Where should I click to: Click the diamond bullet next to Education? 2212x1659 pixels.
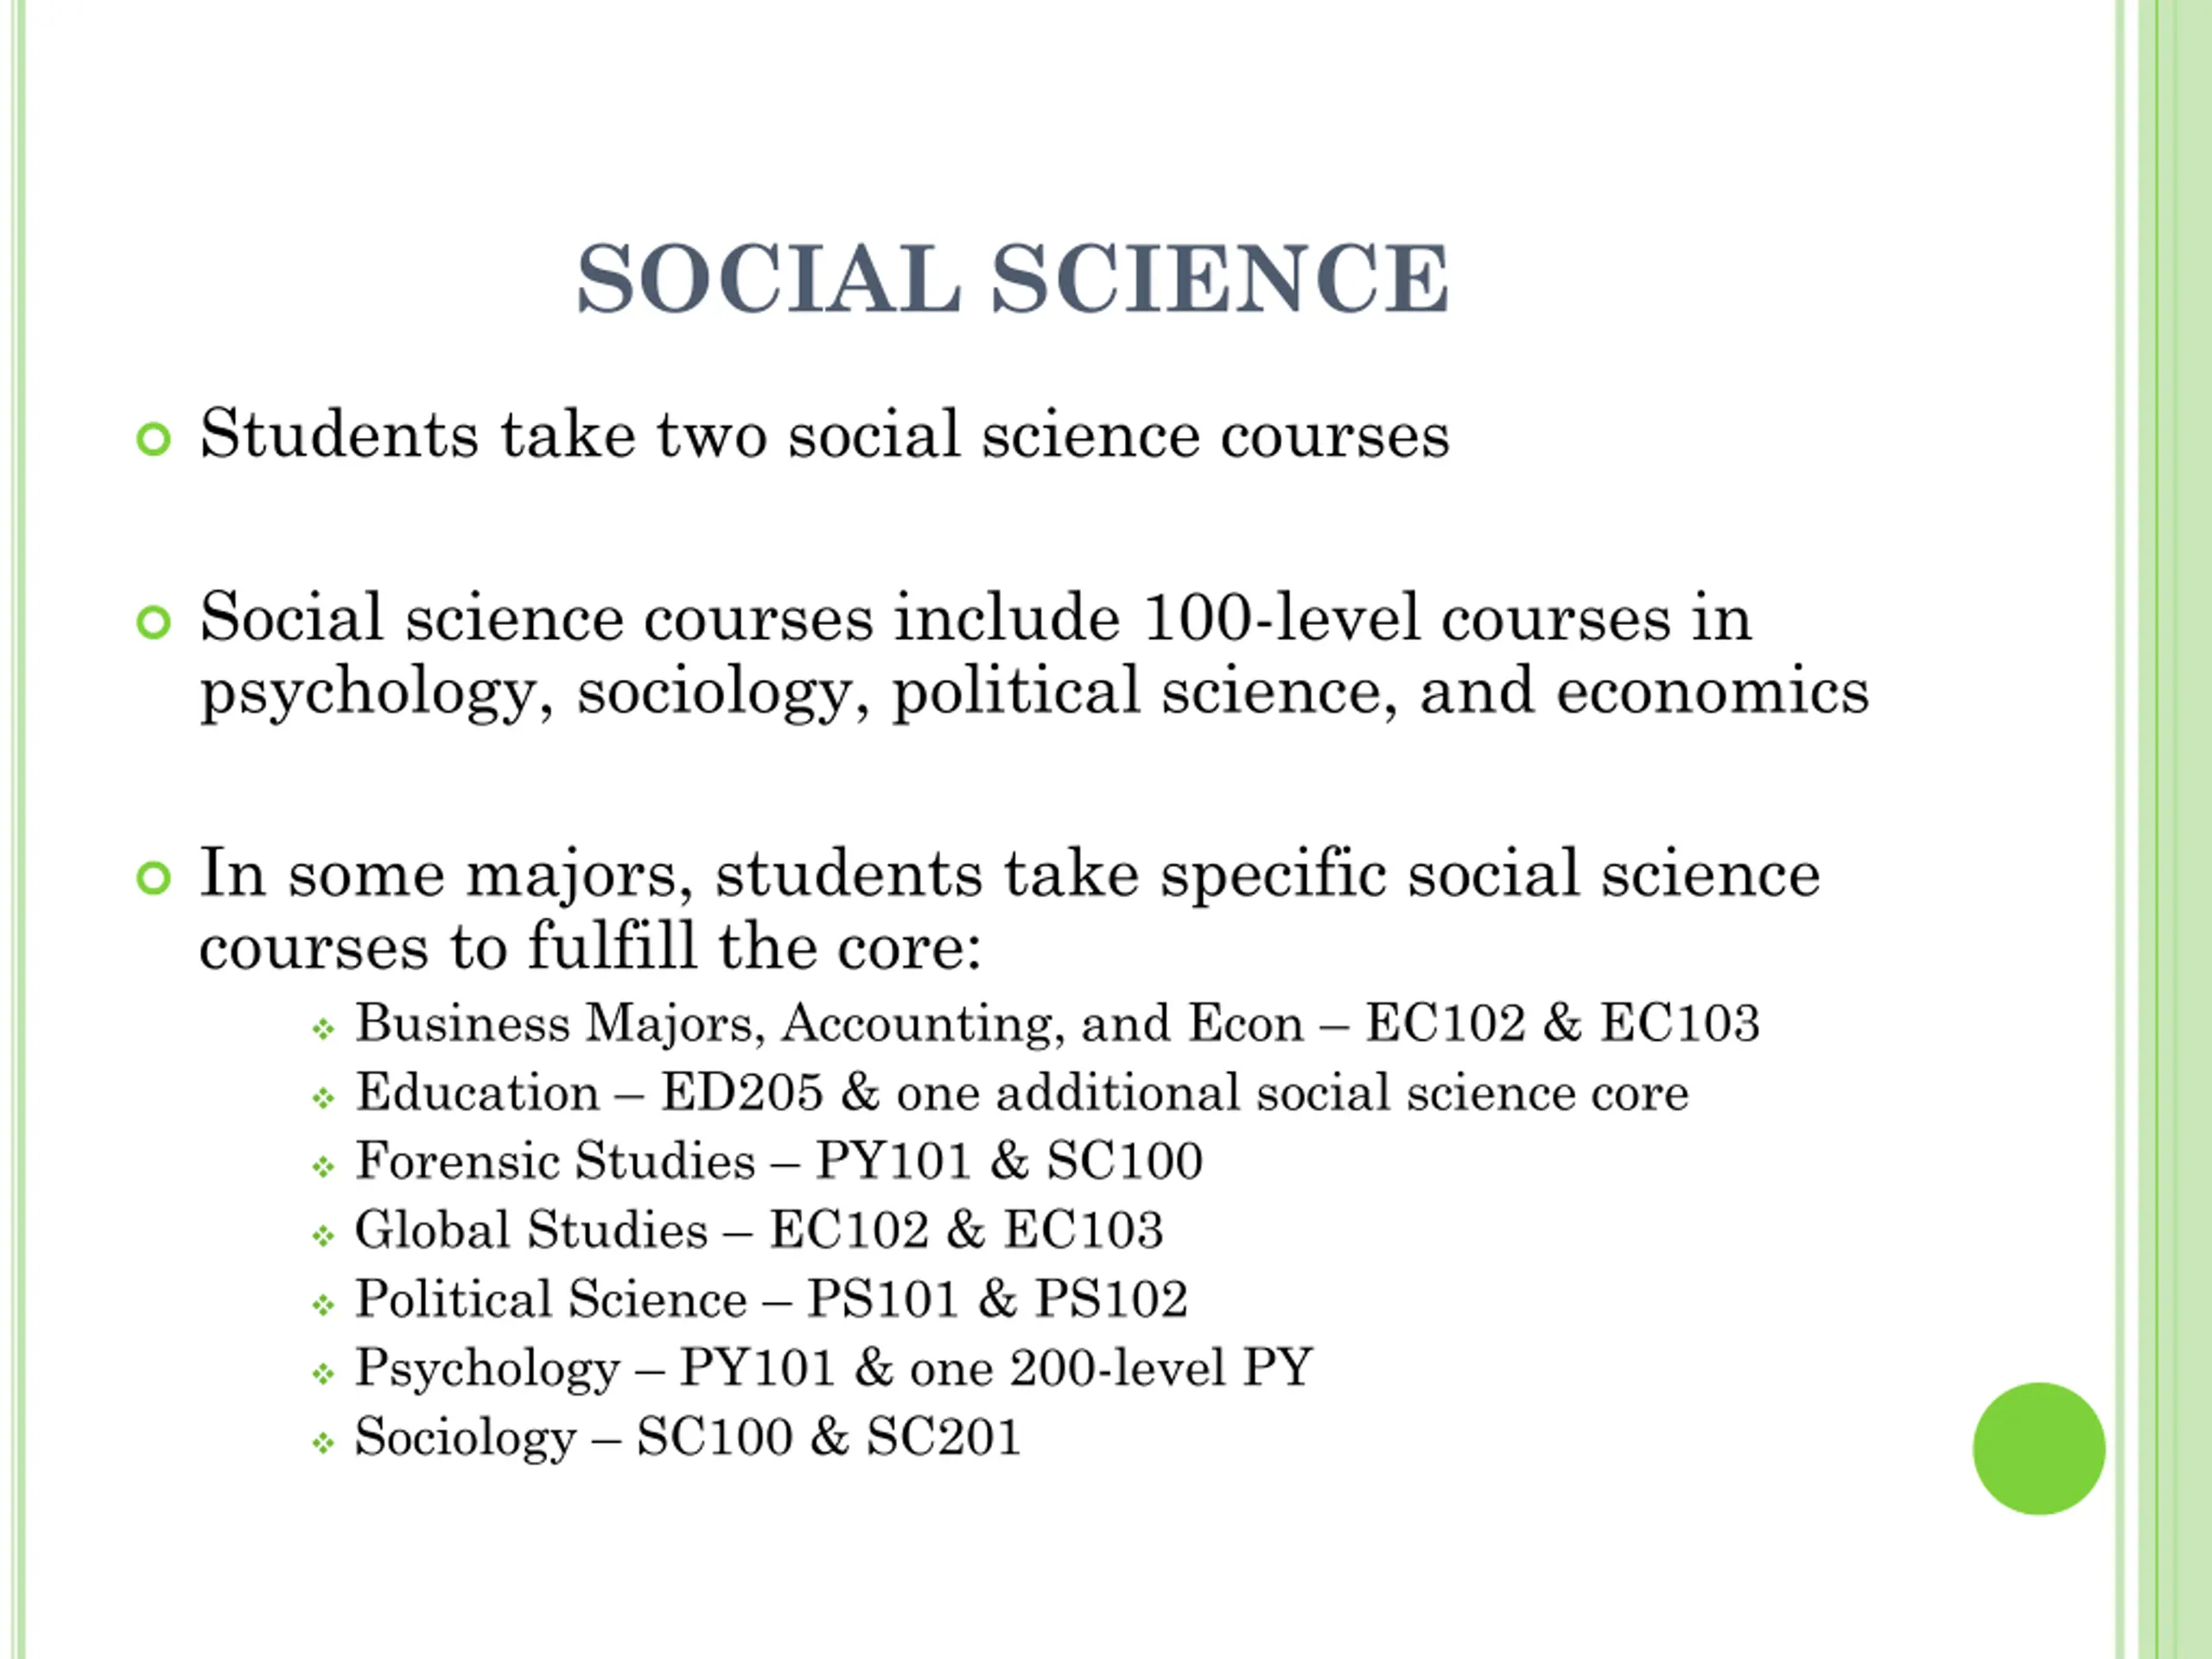point(323,1098)
